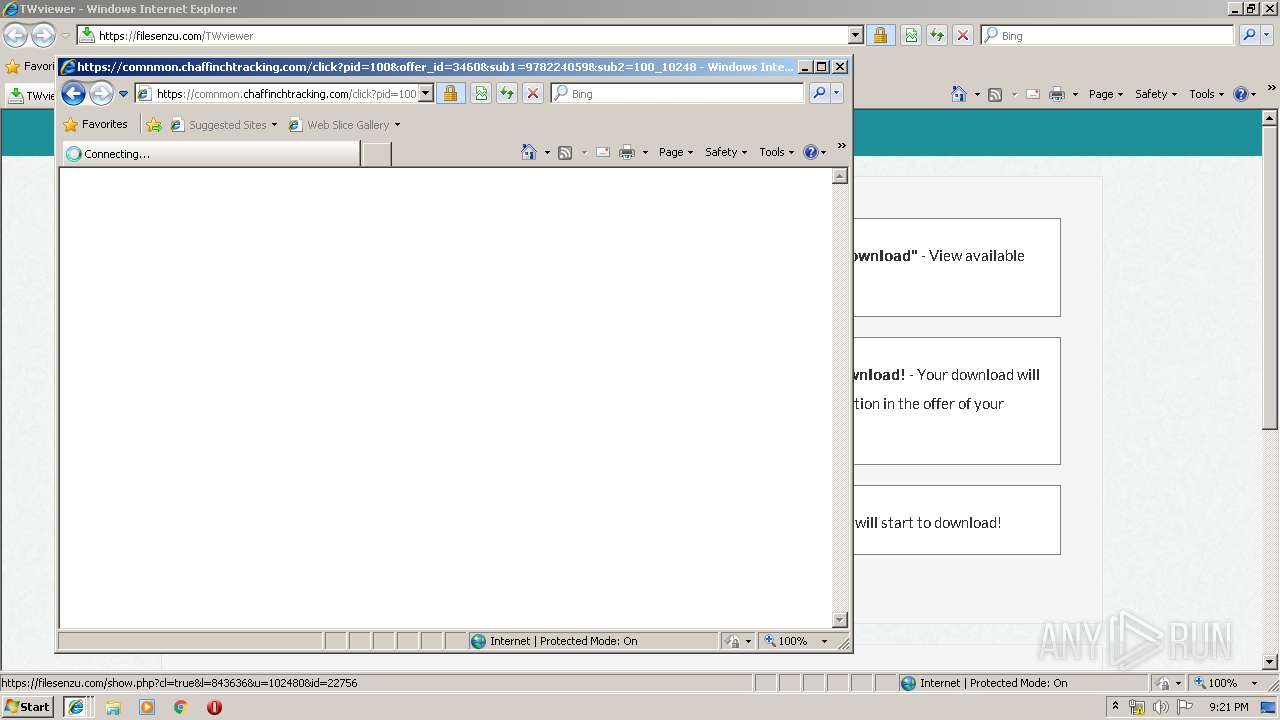Open a new tab in popup

coord(376,154)
